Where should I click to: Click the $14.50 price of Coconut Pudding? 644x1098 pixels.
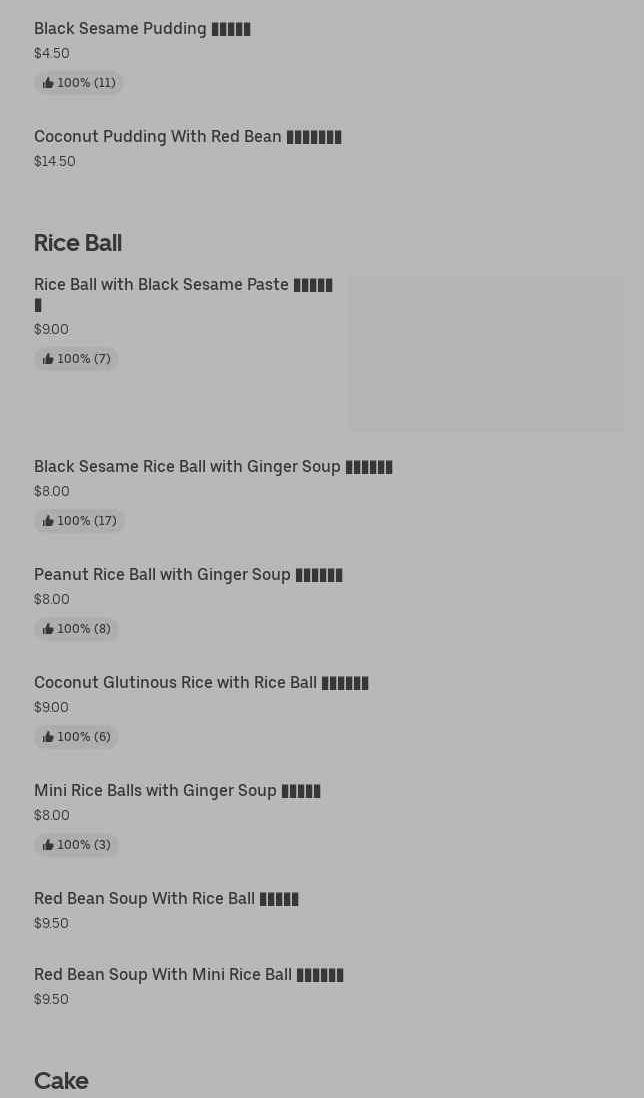(55, 161)
